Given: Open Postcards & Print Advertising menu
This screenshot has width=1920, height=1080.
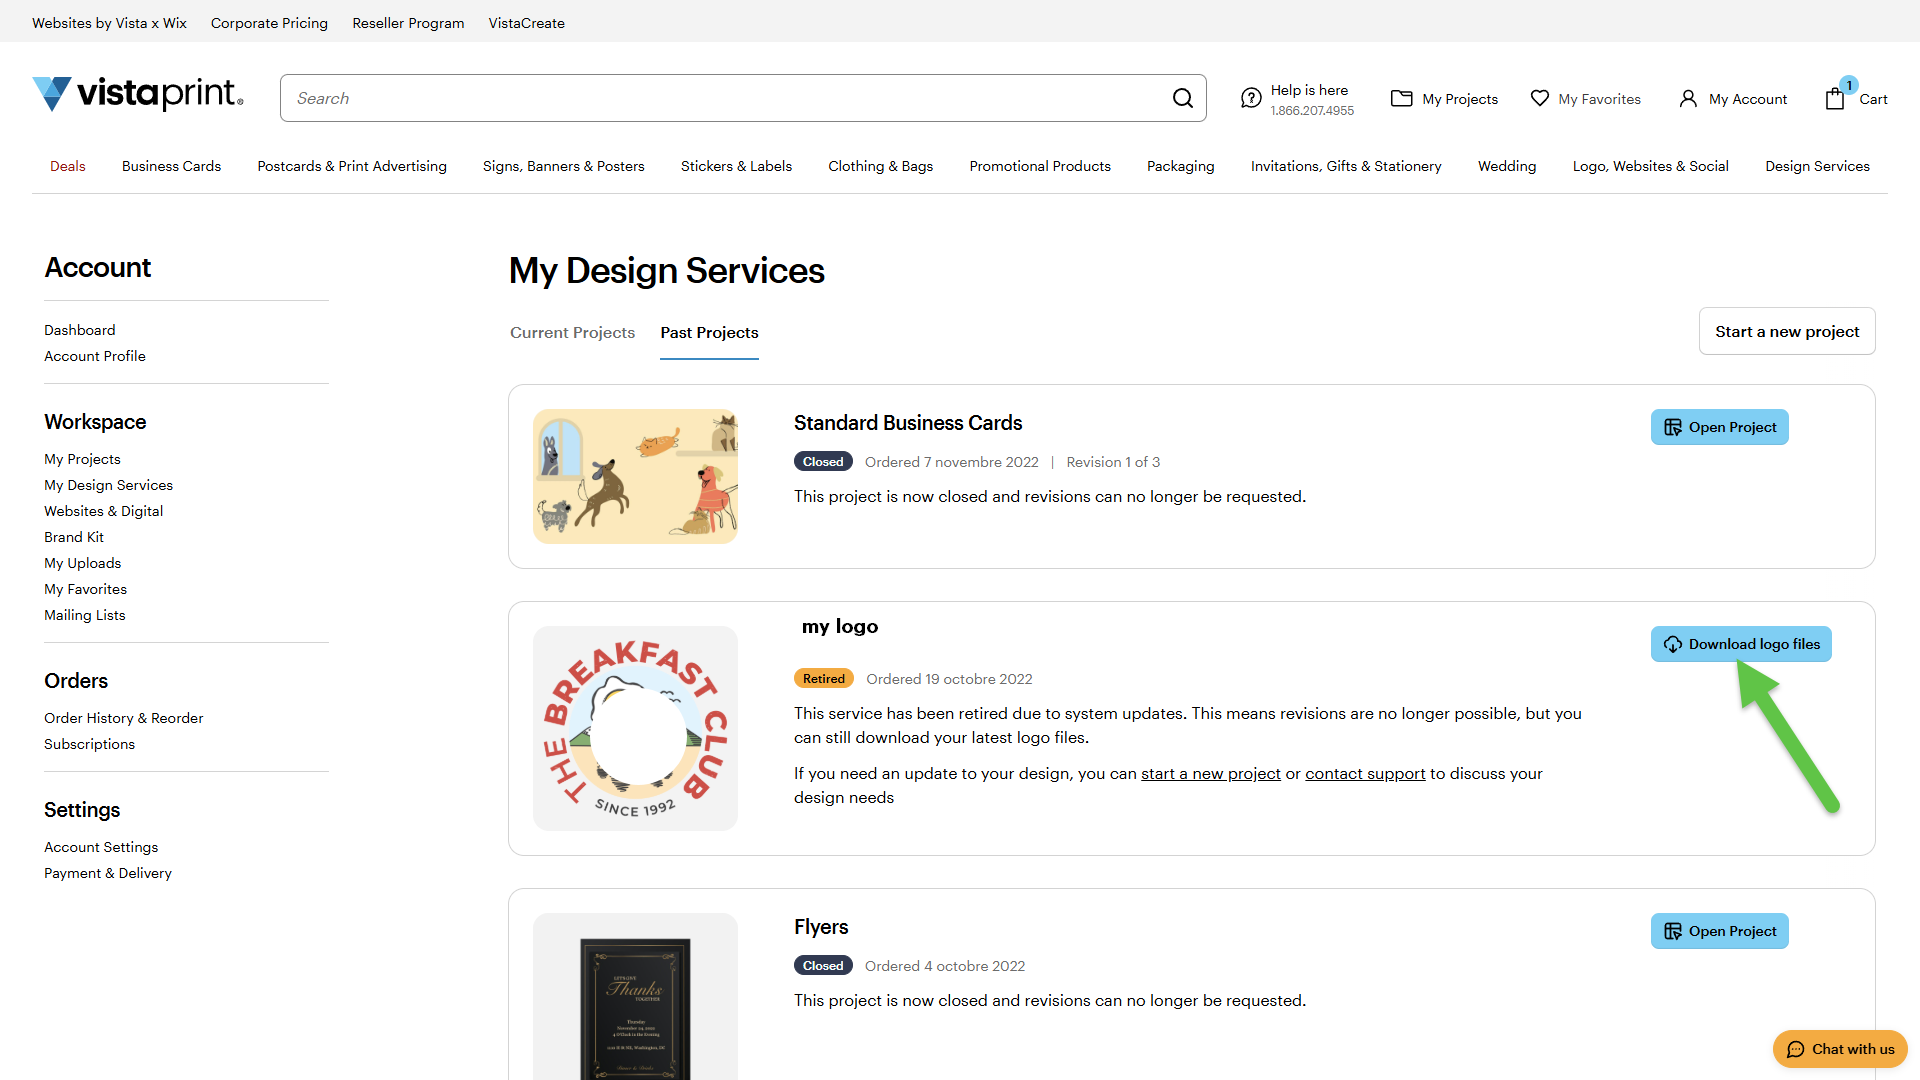Looking at the screenshot, I should (352, 166).
